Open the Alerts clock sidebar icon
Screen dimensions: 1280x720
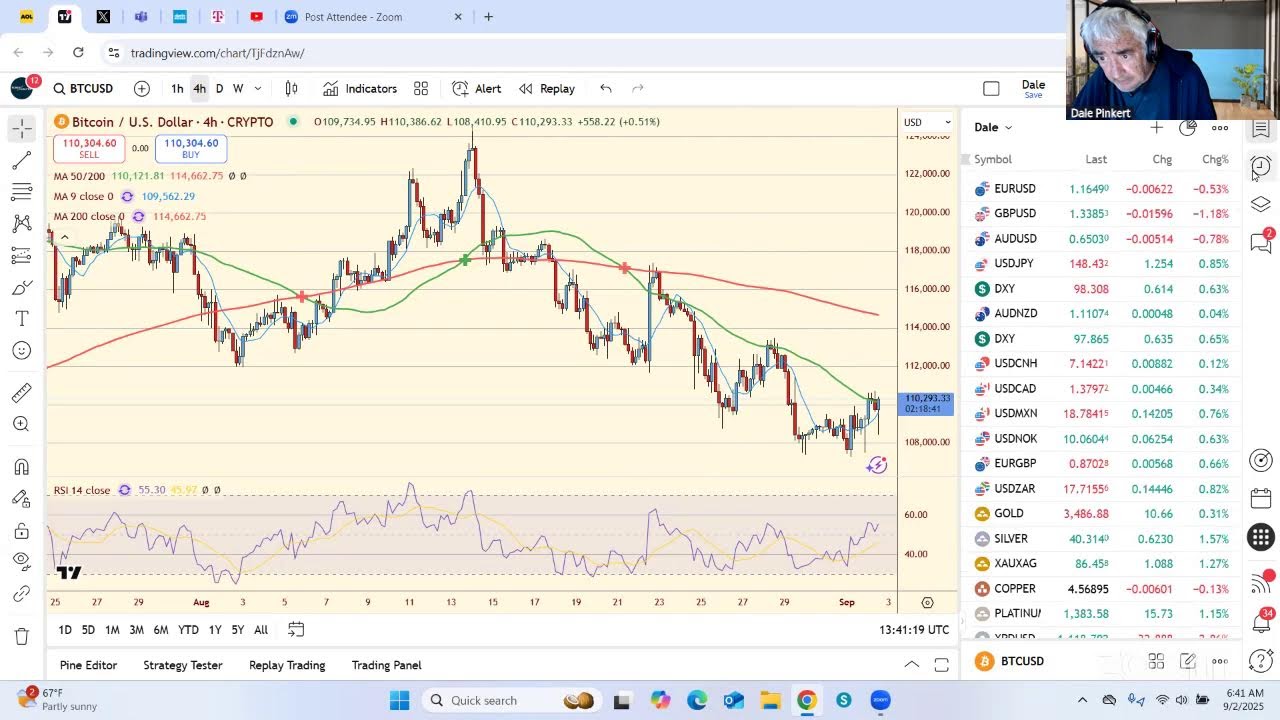click(x=1261, y=166)
